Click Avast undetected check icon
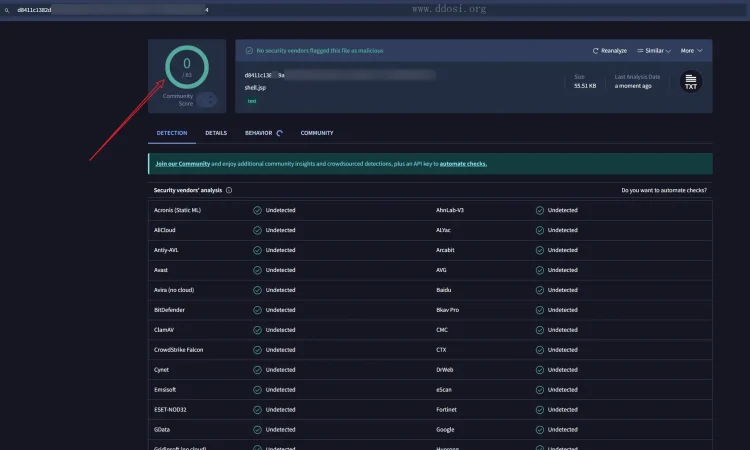This screenshot has height=450, width=750. coord(257,270)
